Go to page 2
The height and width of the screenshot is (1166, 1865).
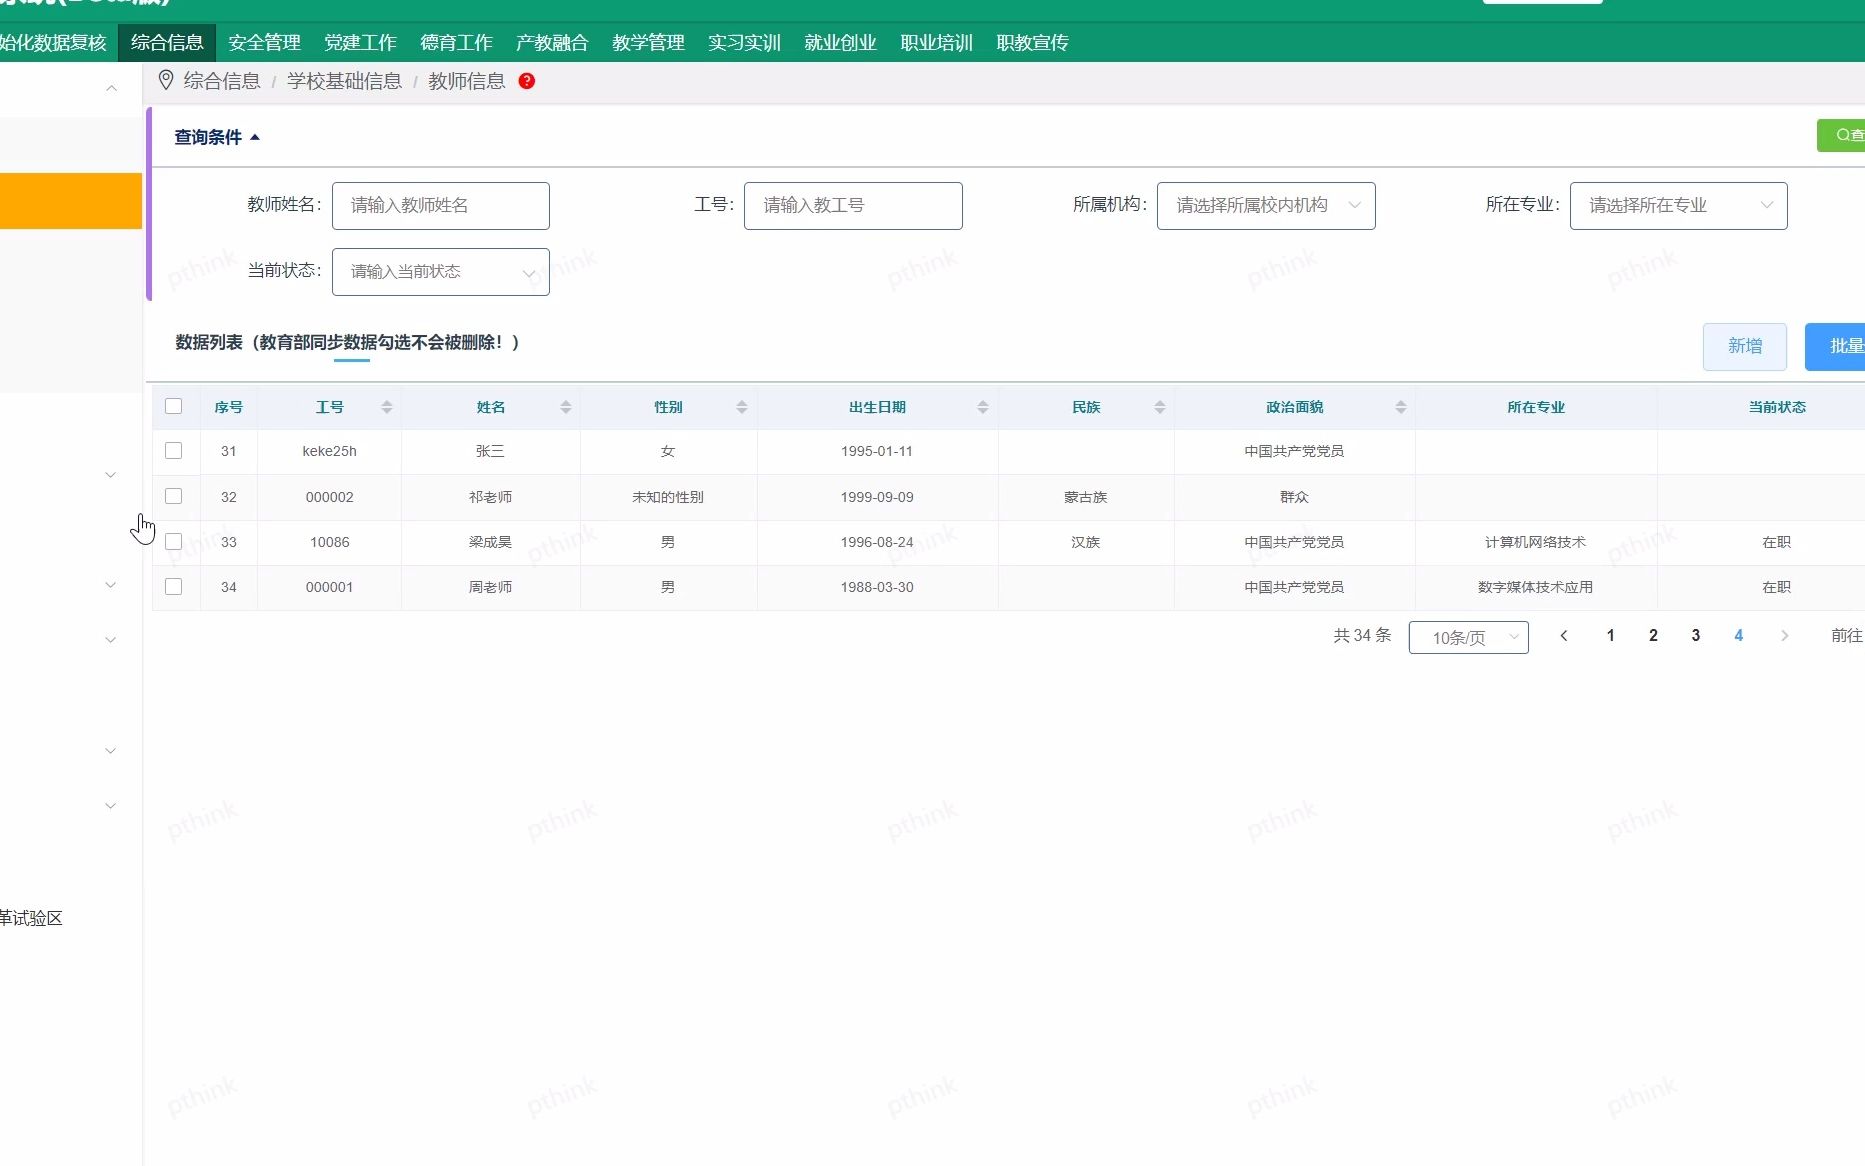[x=1653, y=636]
